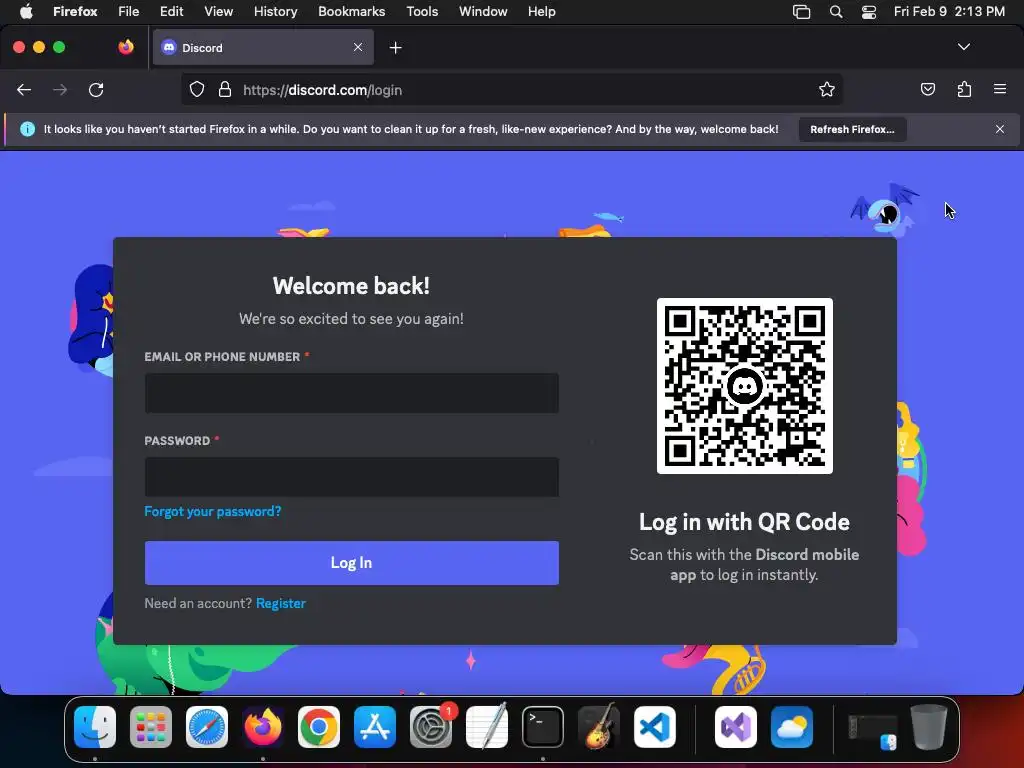Open Finder from the Dock

coord(95,727)
